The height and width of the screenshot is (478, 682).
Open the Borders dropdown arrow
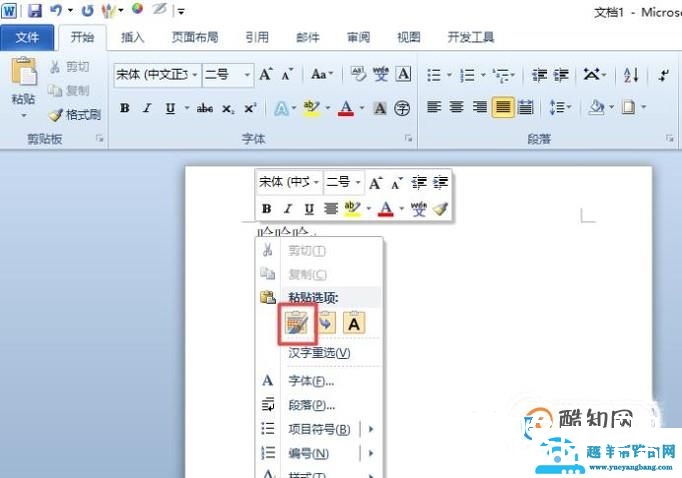[644, 107]
